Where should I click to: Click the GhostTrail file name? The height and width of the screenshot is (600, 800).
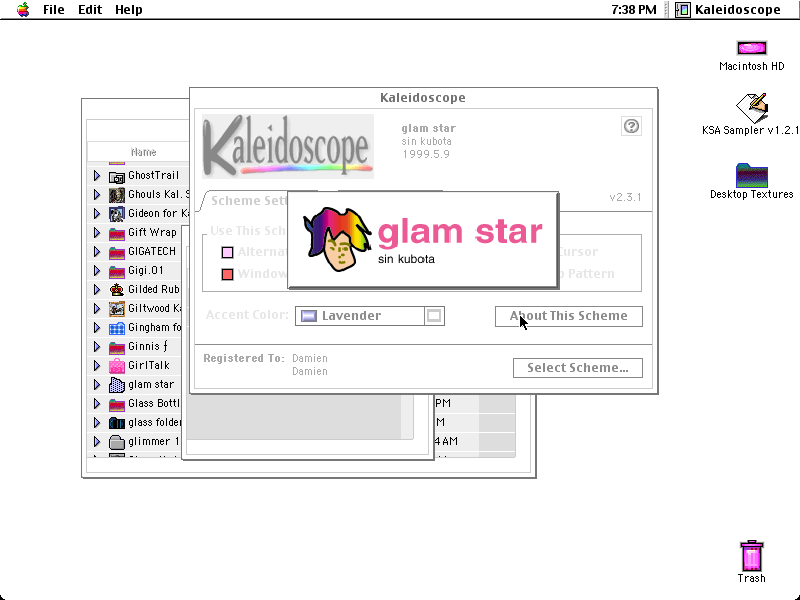(154, 176)
